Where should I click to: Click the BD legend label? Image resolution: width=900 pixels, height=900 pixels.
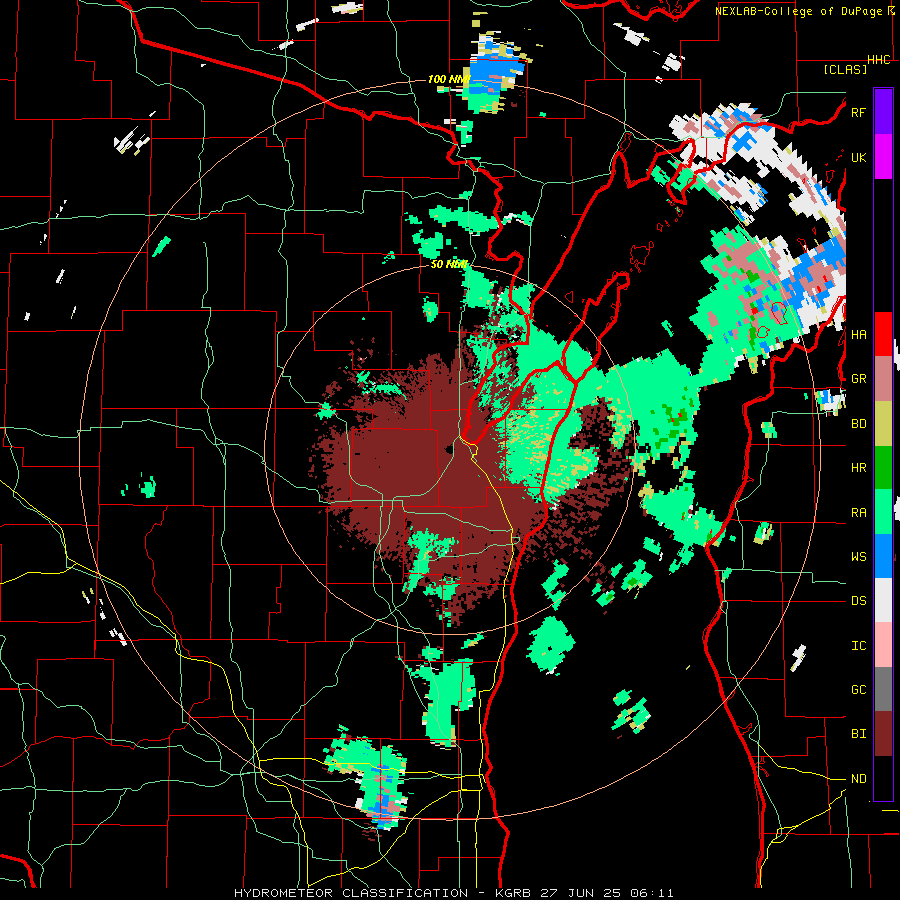(858, 424)
